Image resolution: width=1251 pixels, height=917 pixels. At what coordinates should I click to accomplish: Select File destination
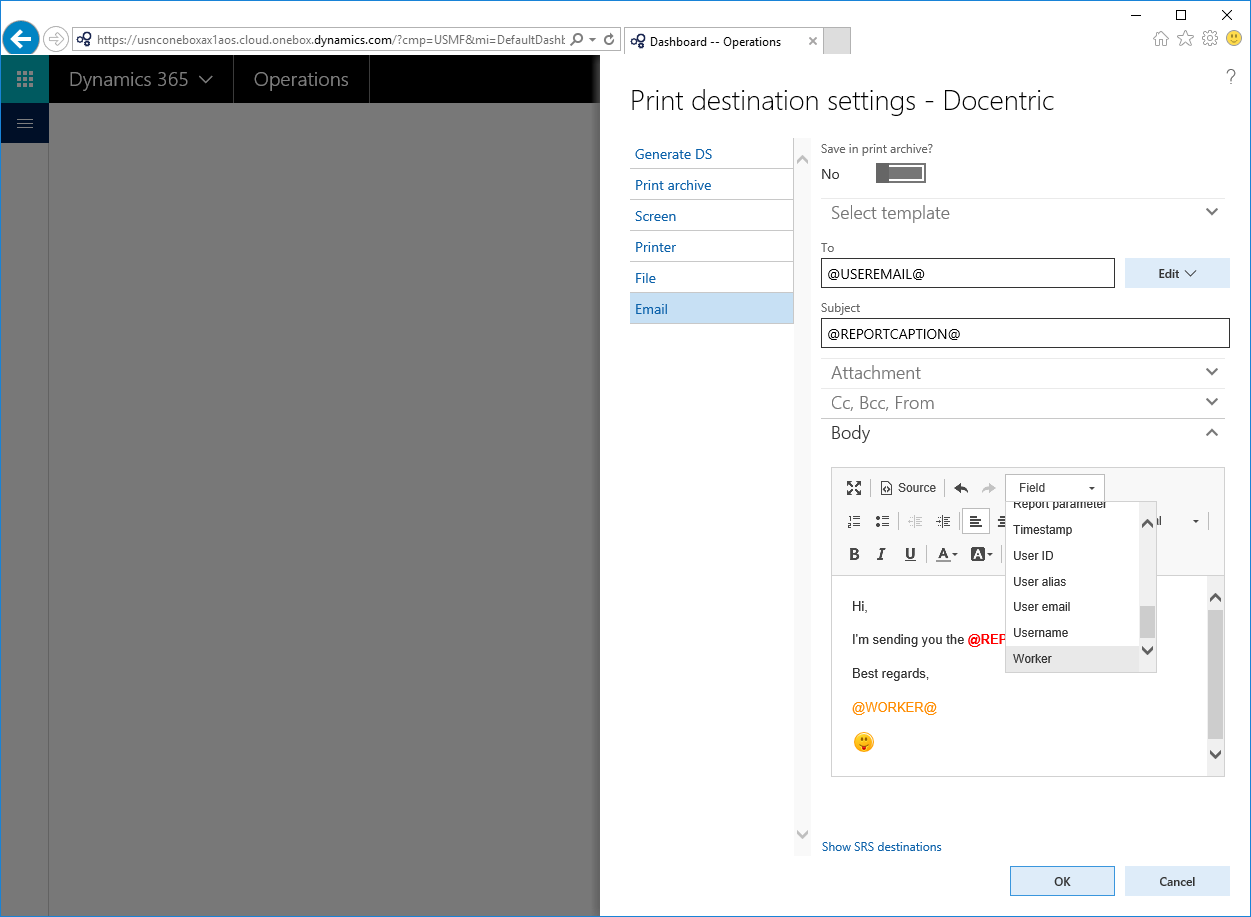pyautogui.click(x=711, y=278)
